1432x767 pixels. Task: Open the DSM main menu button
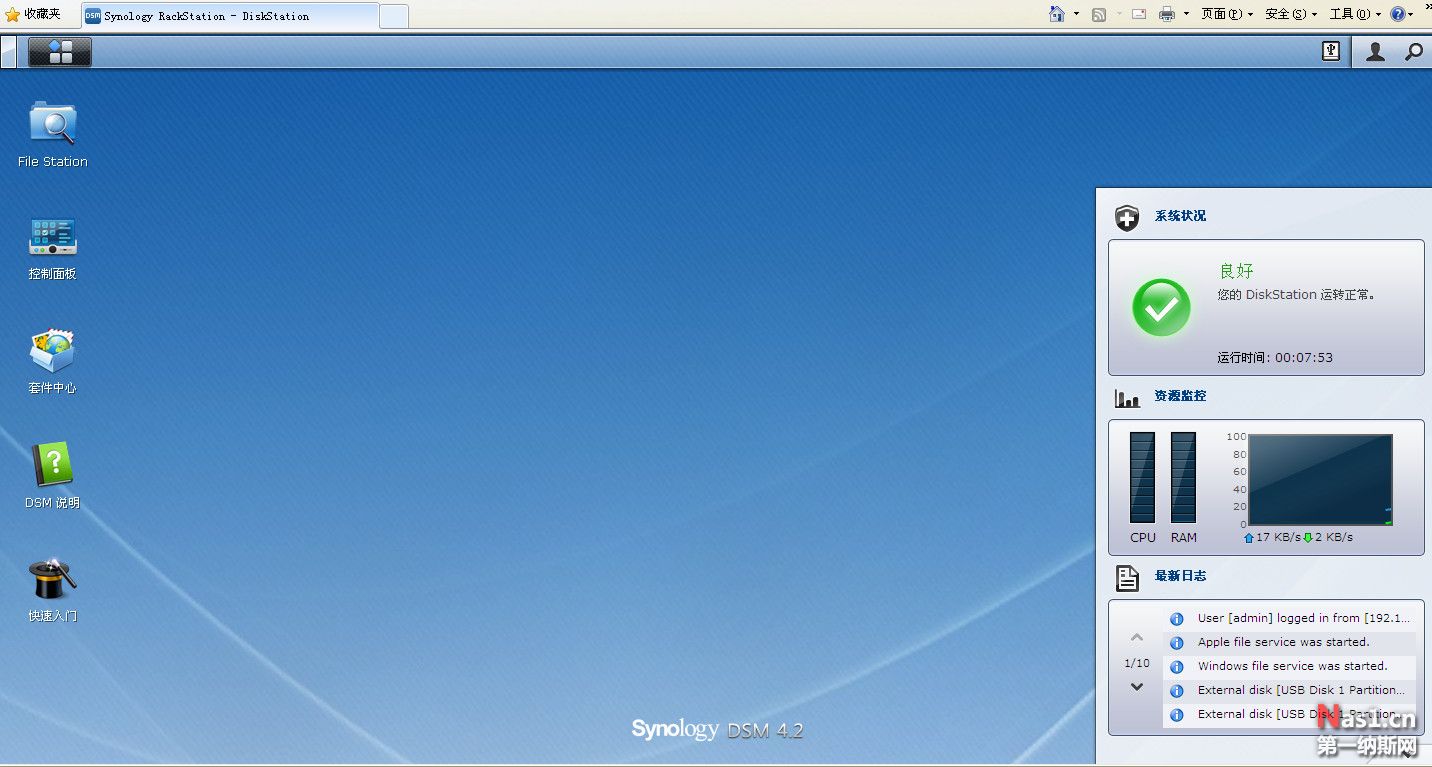click(60, 52)
